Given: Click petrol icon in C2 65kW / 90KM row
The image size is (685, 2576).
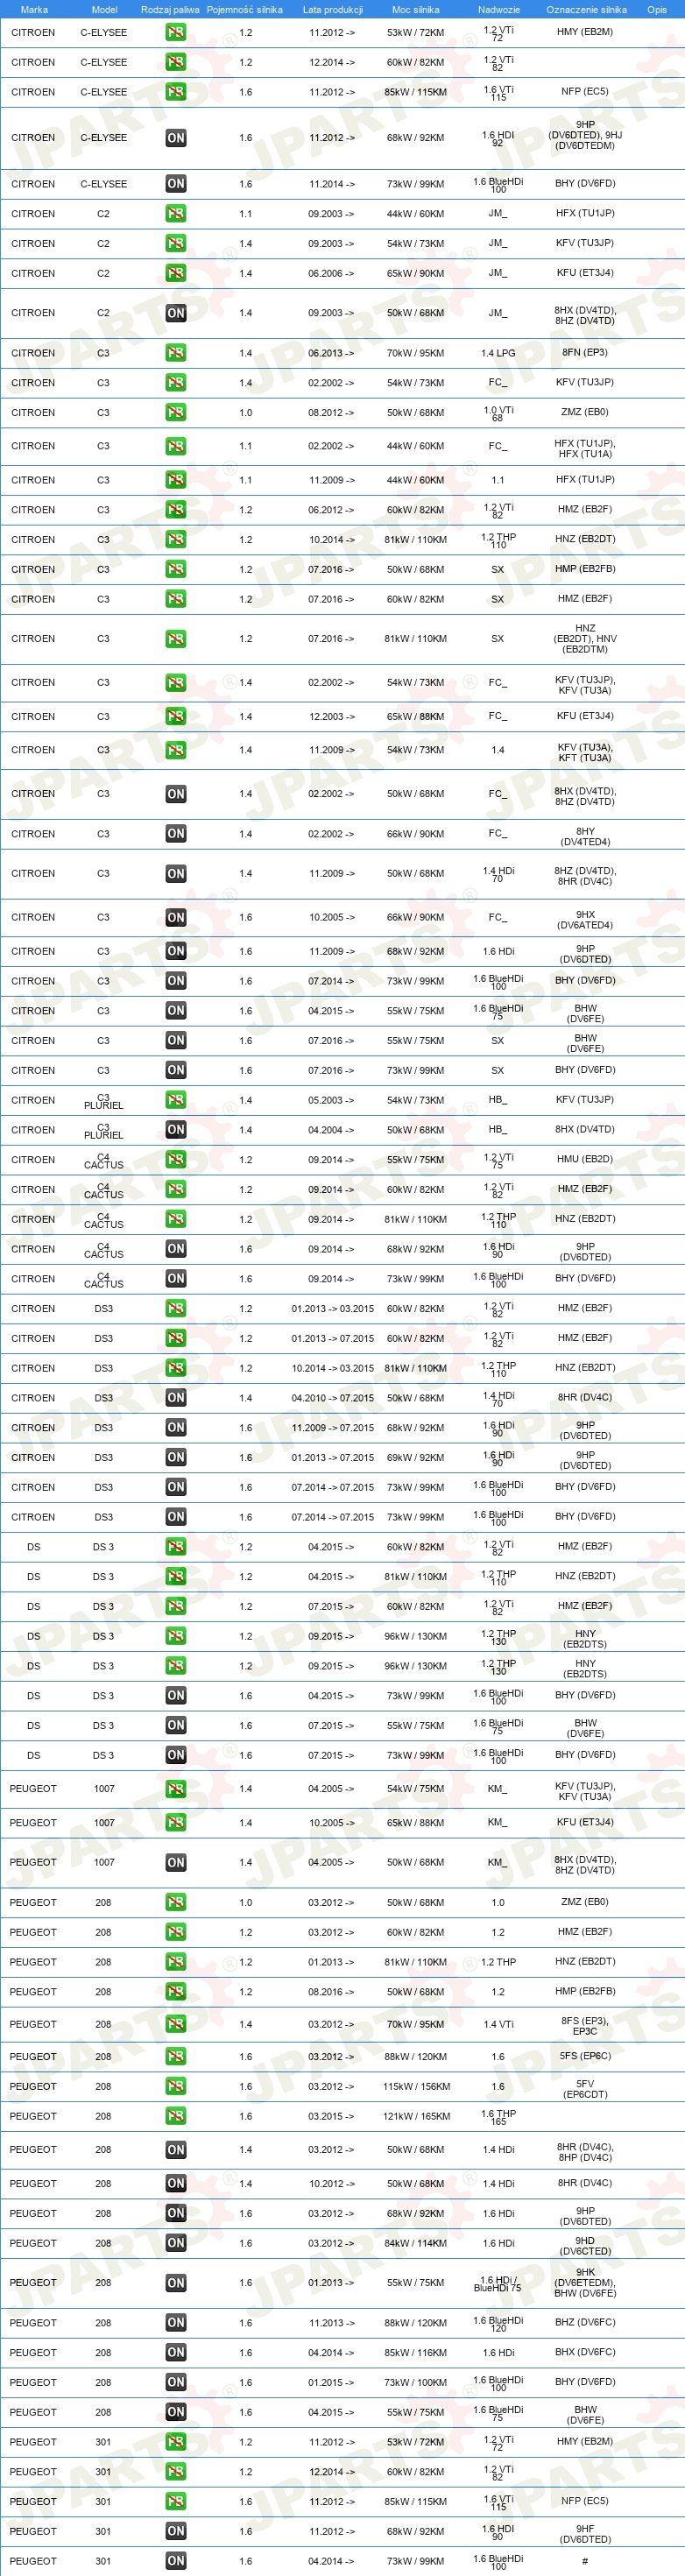Looking at the screenshot, I should point(176,273).
